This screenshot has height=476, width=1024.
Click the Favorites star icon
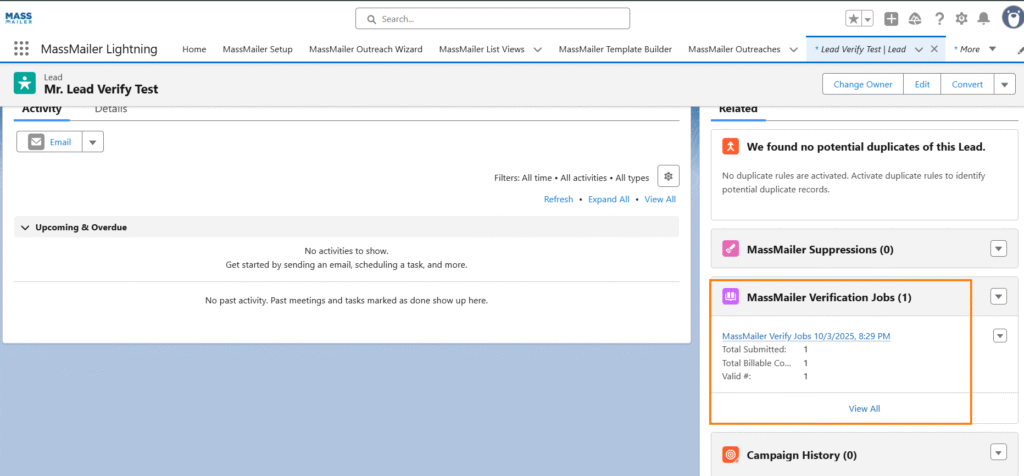853,19
